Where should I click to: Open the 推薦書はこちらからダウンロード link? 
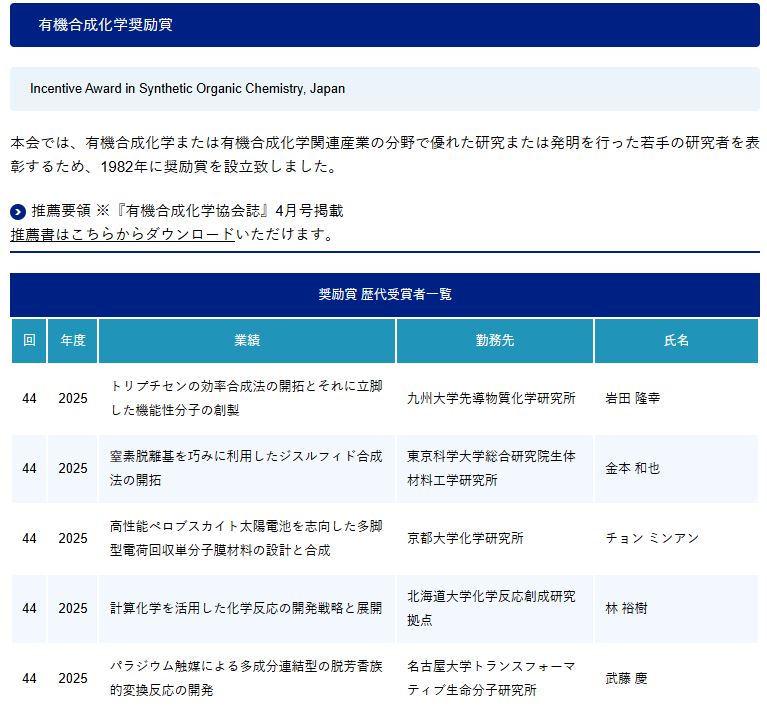pyautogui.click(x=123, y=235)
